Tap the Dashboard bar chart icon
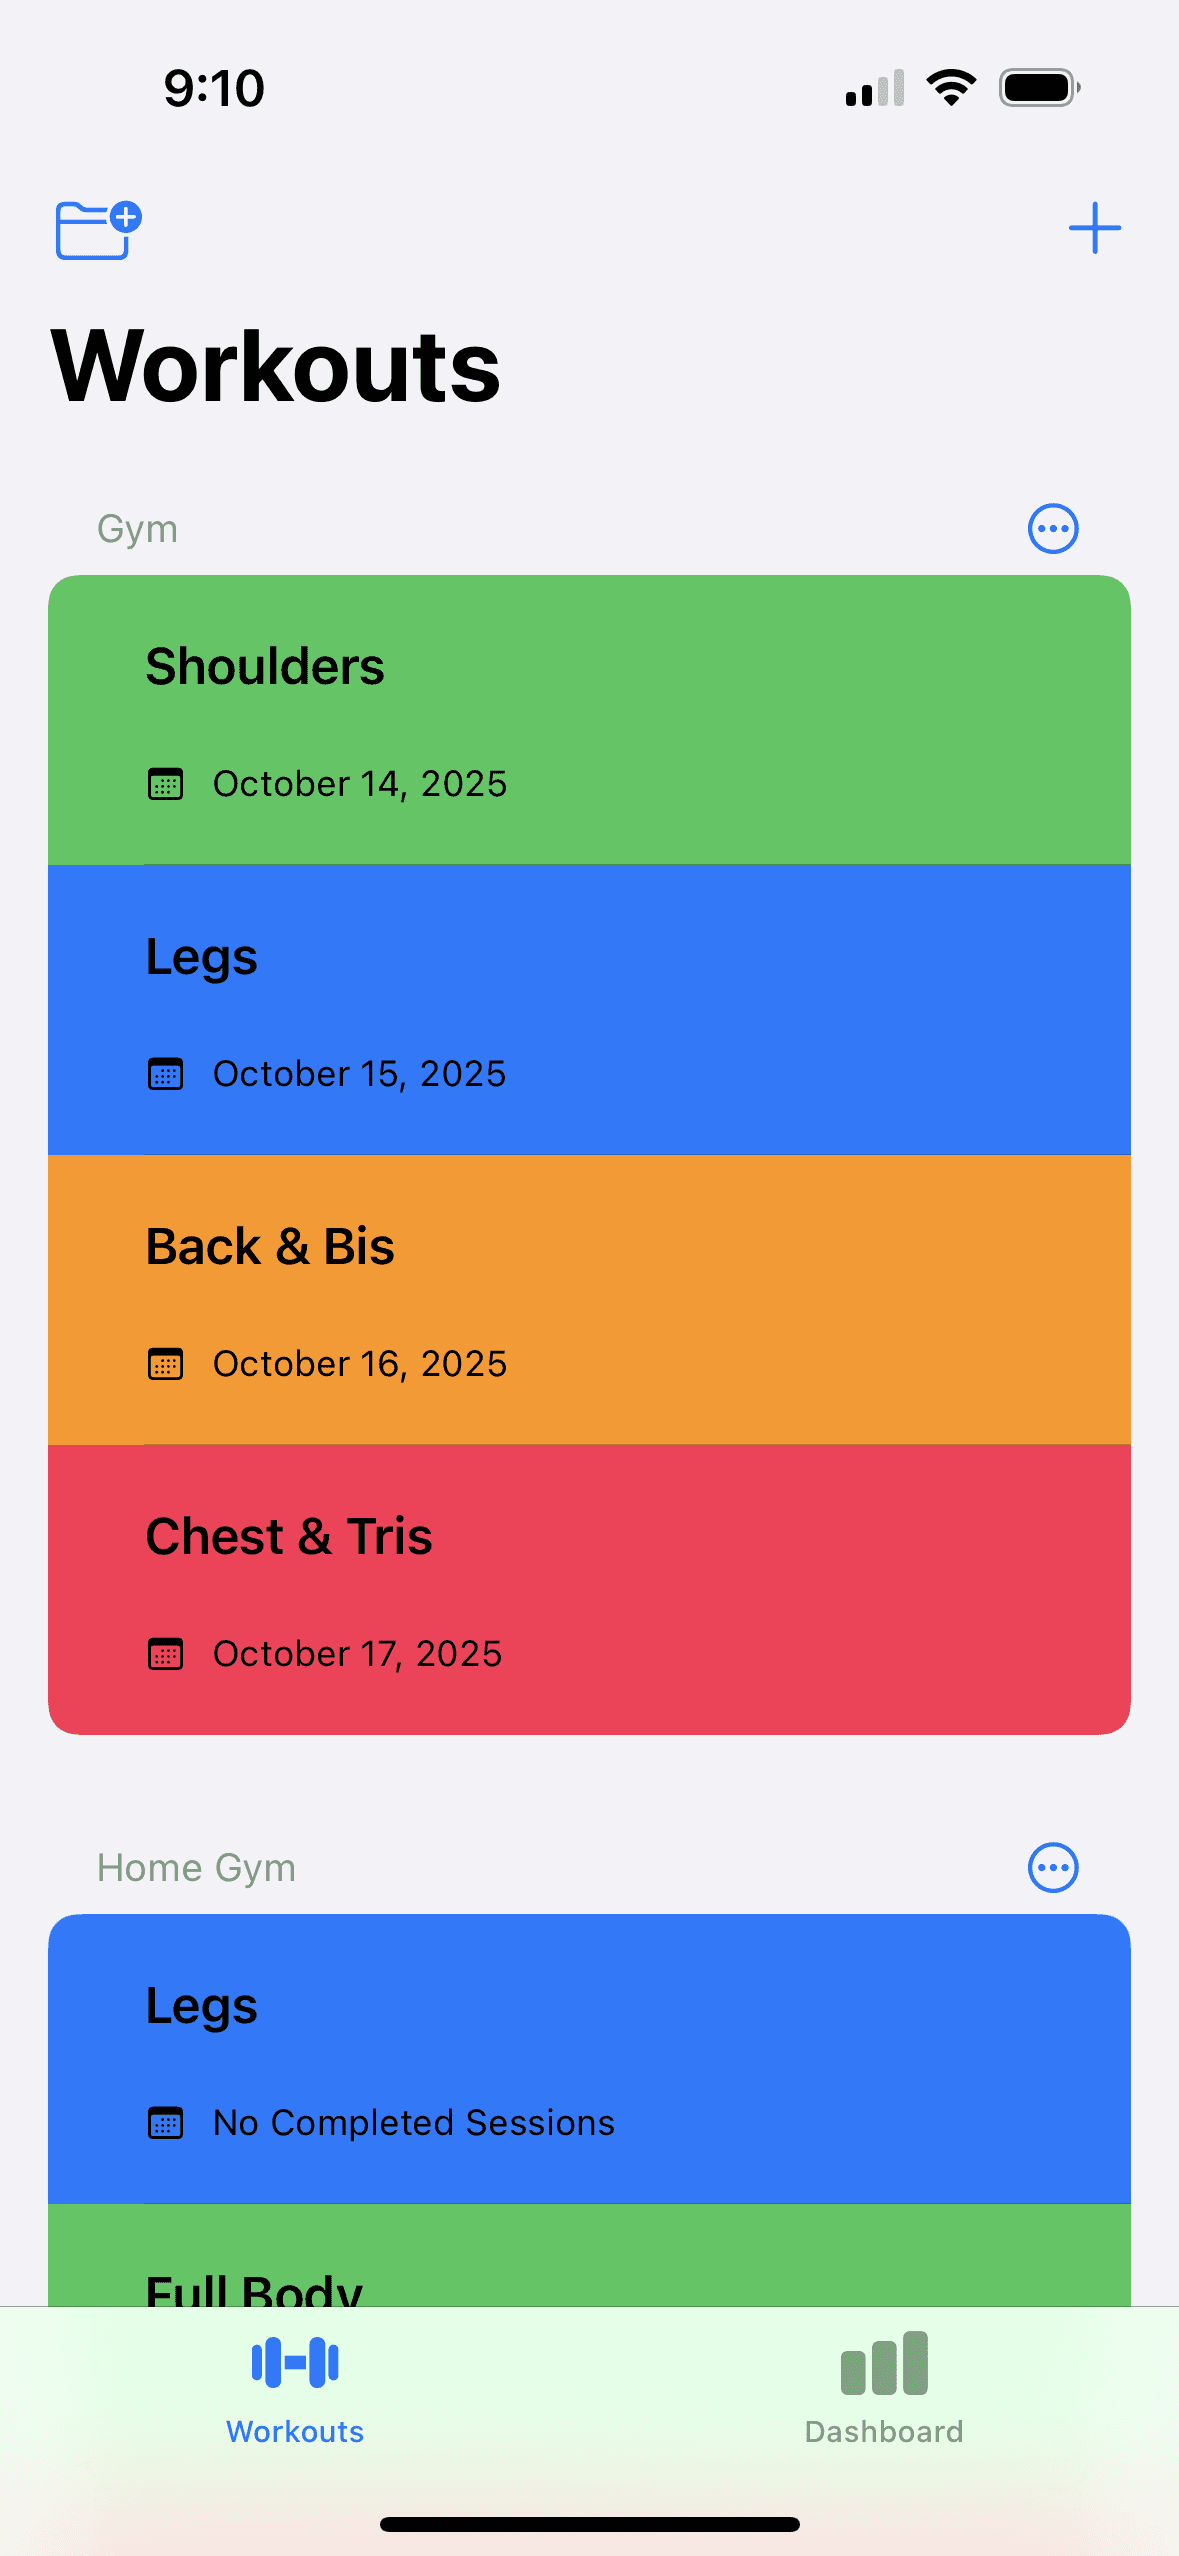1179x2556 pixels. coord(884,2364)
